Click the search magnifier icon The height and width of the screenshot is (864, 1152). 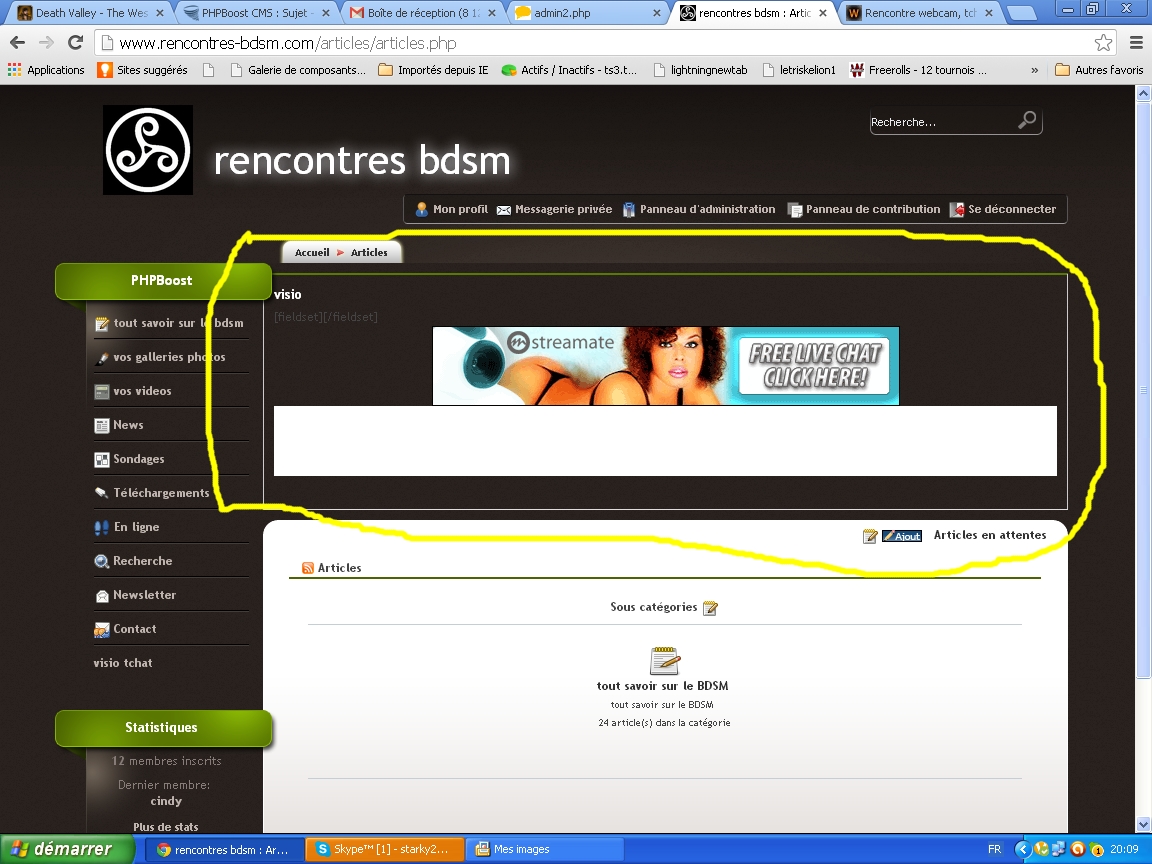coord(1026,121)
